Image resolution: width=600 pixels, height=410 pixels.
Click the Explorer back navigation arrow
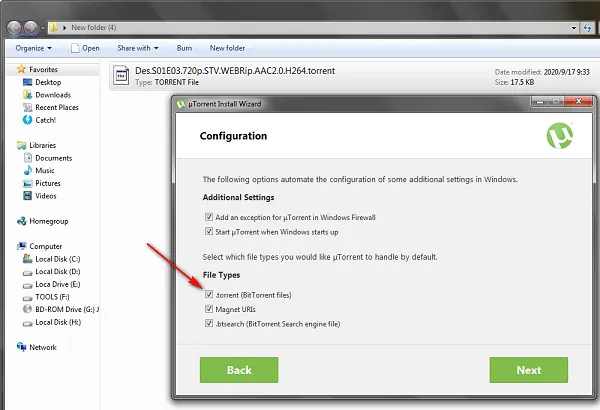[14, 28]
